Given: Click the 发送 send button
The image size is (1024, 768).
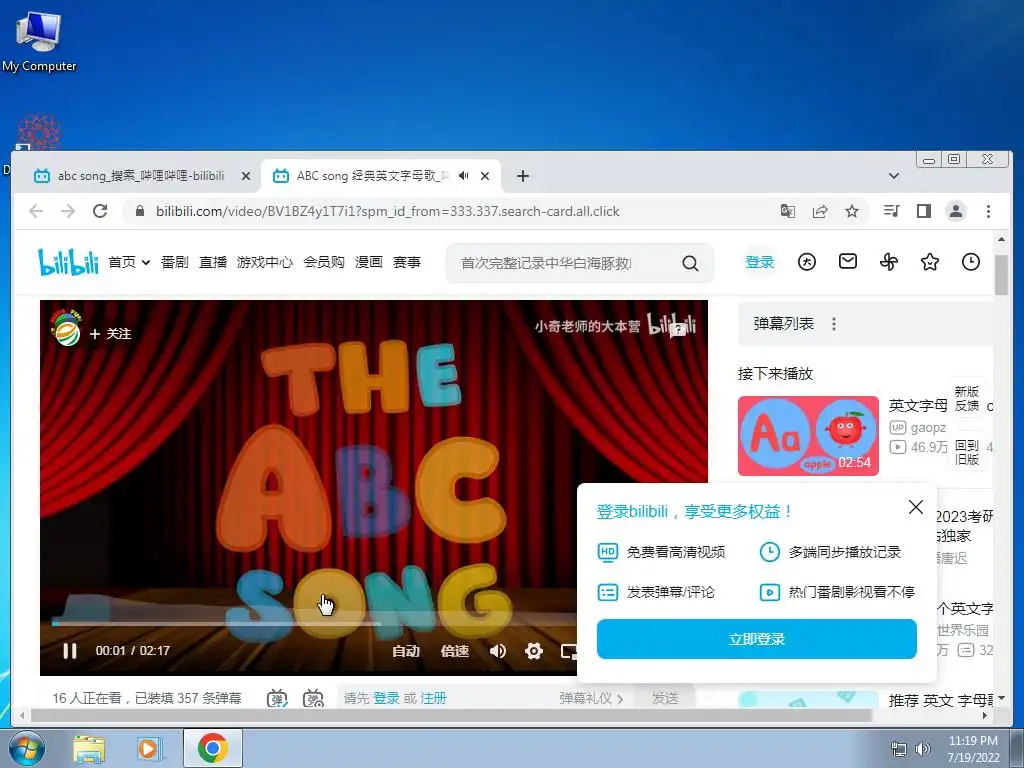Looking at the screenshot, I should coord(665,698).
